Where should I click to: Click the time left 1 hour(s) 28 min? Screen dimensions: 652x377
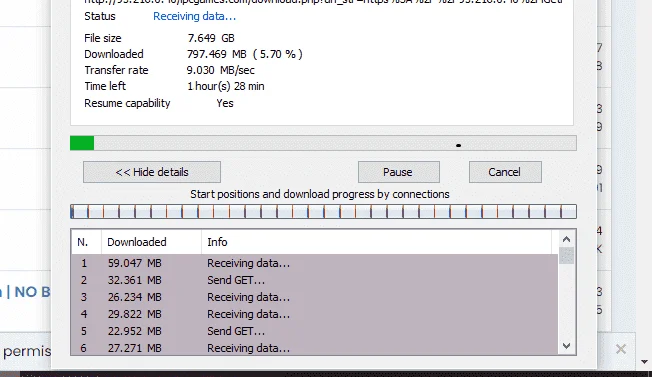(225, 86)
